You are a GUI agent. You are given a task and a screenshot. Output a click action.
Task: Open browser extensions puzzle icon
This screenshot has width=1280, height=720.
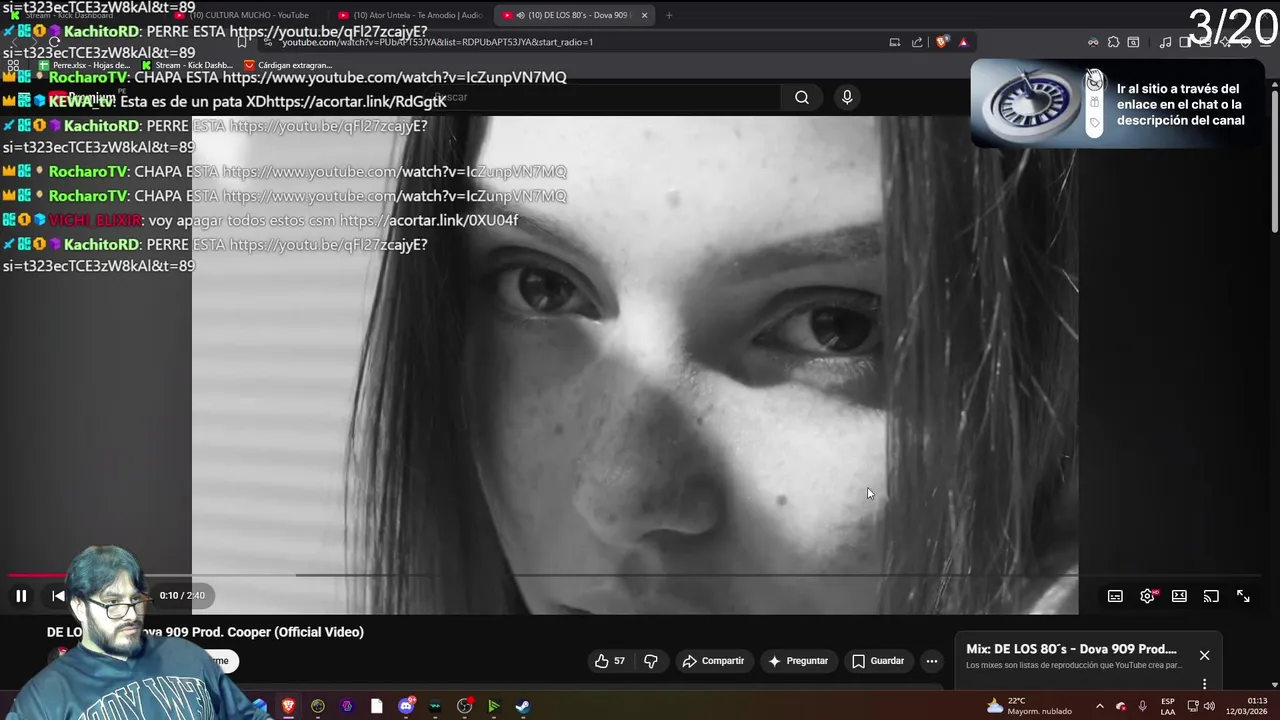point(1113,42)
